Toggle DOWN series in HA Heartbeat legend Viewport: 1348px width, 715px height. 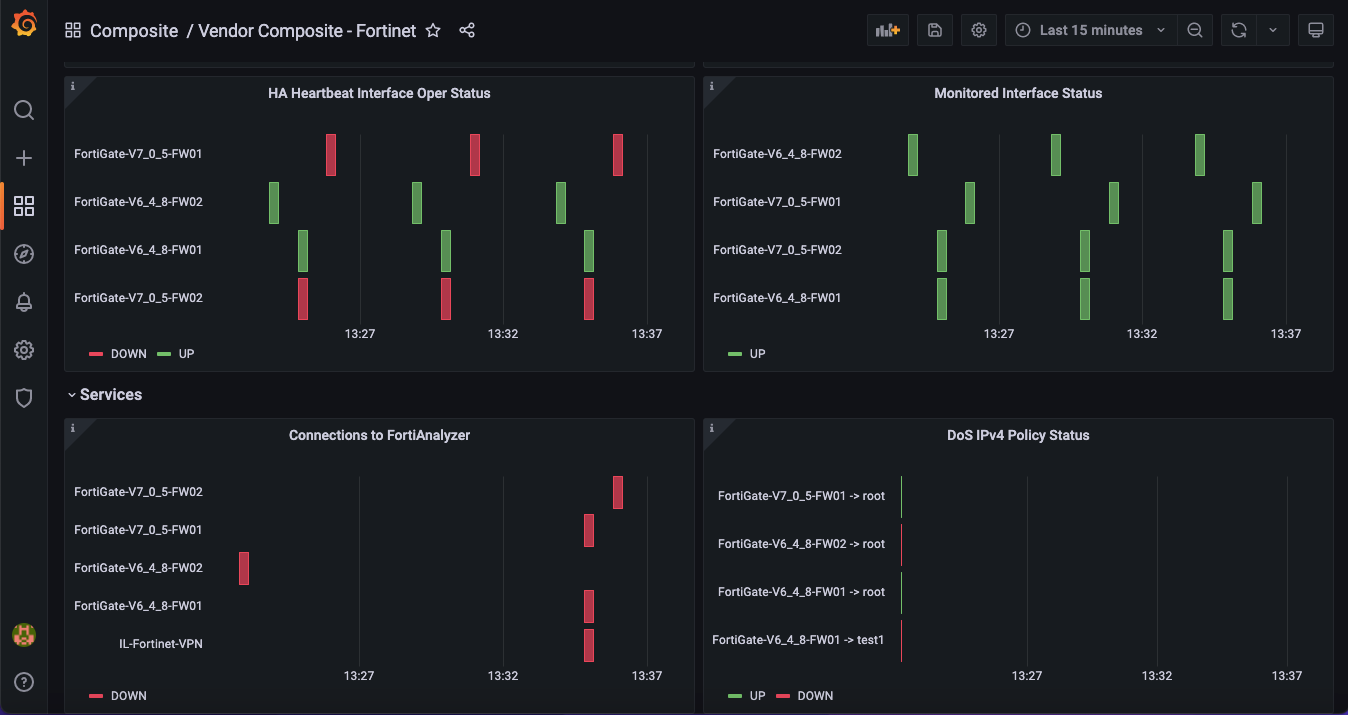point(118,354)
